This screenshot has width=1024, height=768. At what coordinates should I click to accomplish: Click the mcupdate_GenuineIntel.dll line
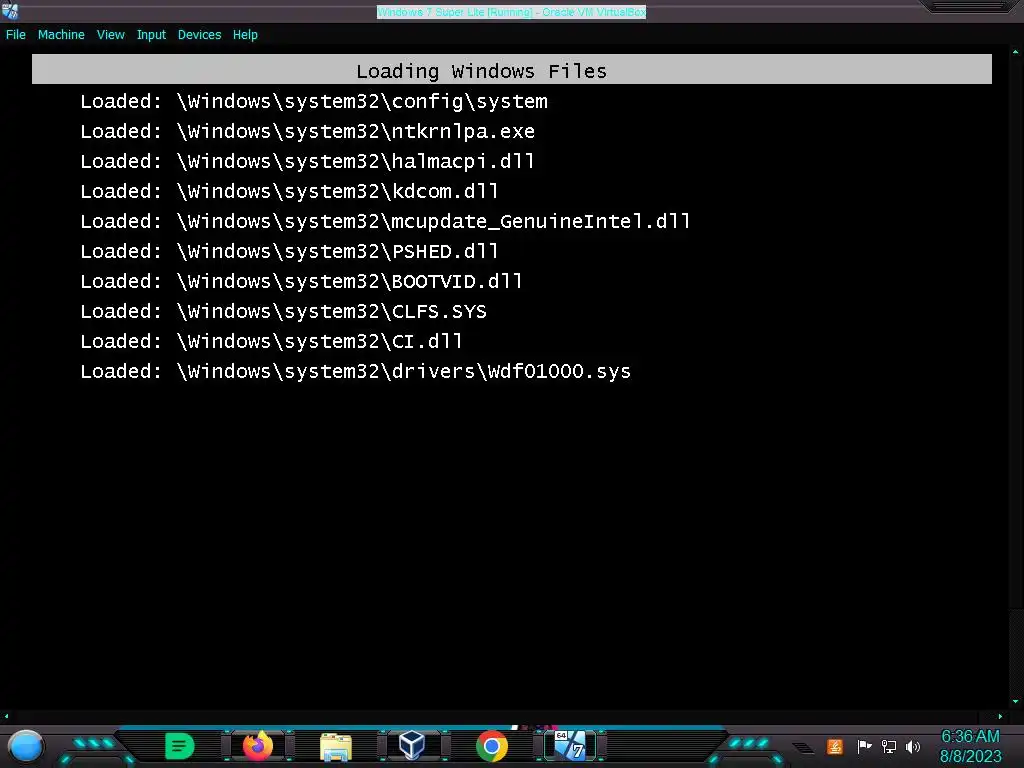click(x=385, y=222)
